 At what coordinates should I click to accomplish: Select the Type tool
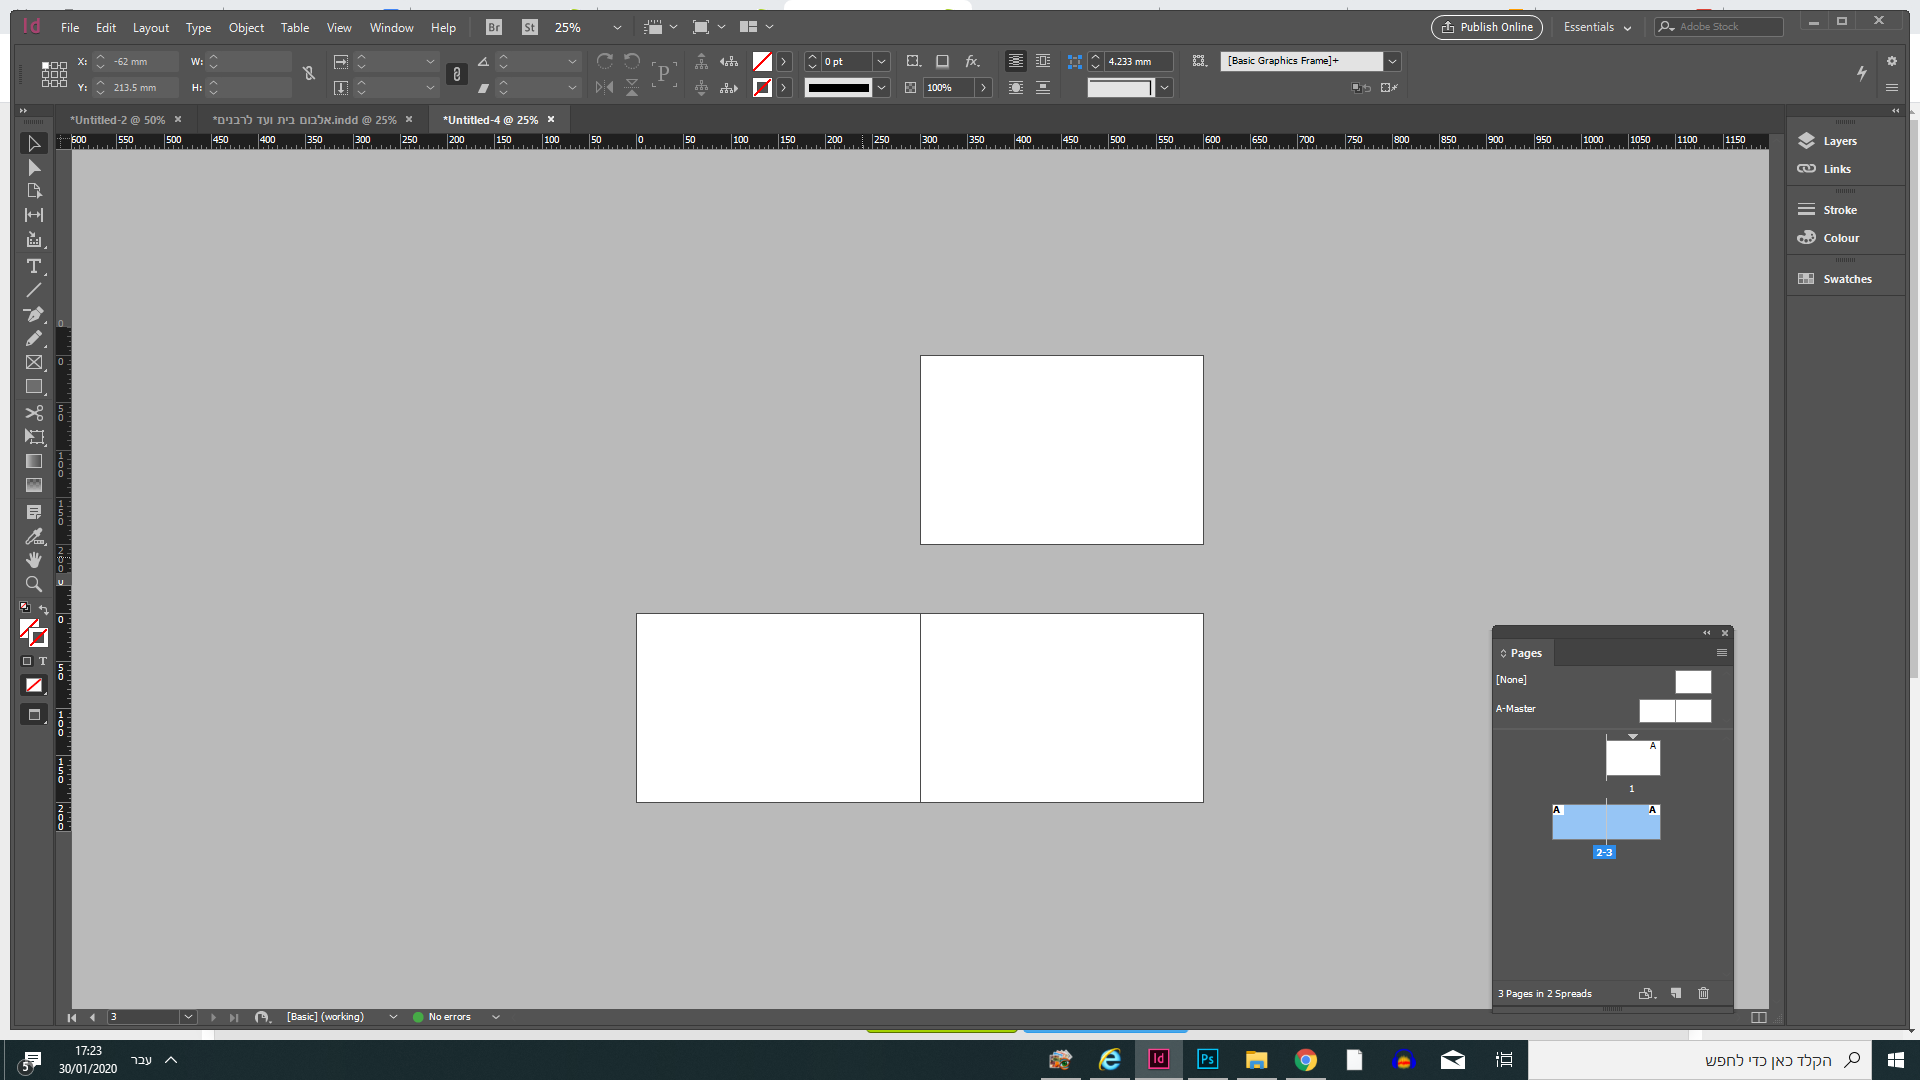[33, 266]
